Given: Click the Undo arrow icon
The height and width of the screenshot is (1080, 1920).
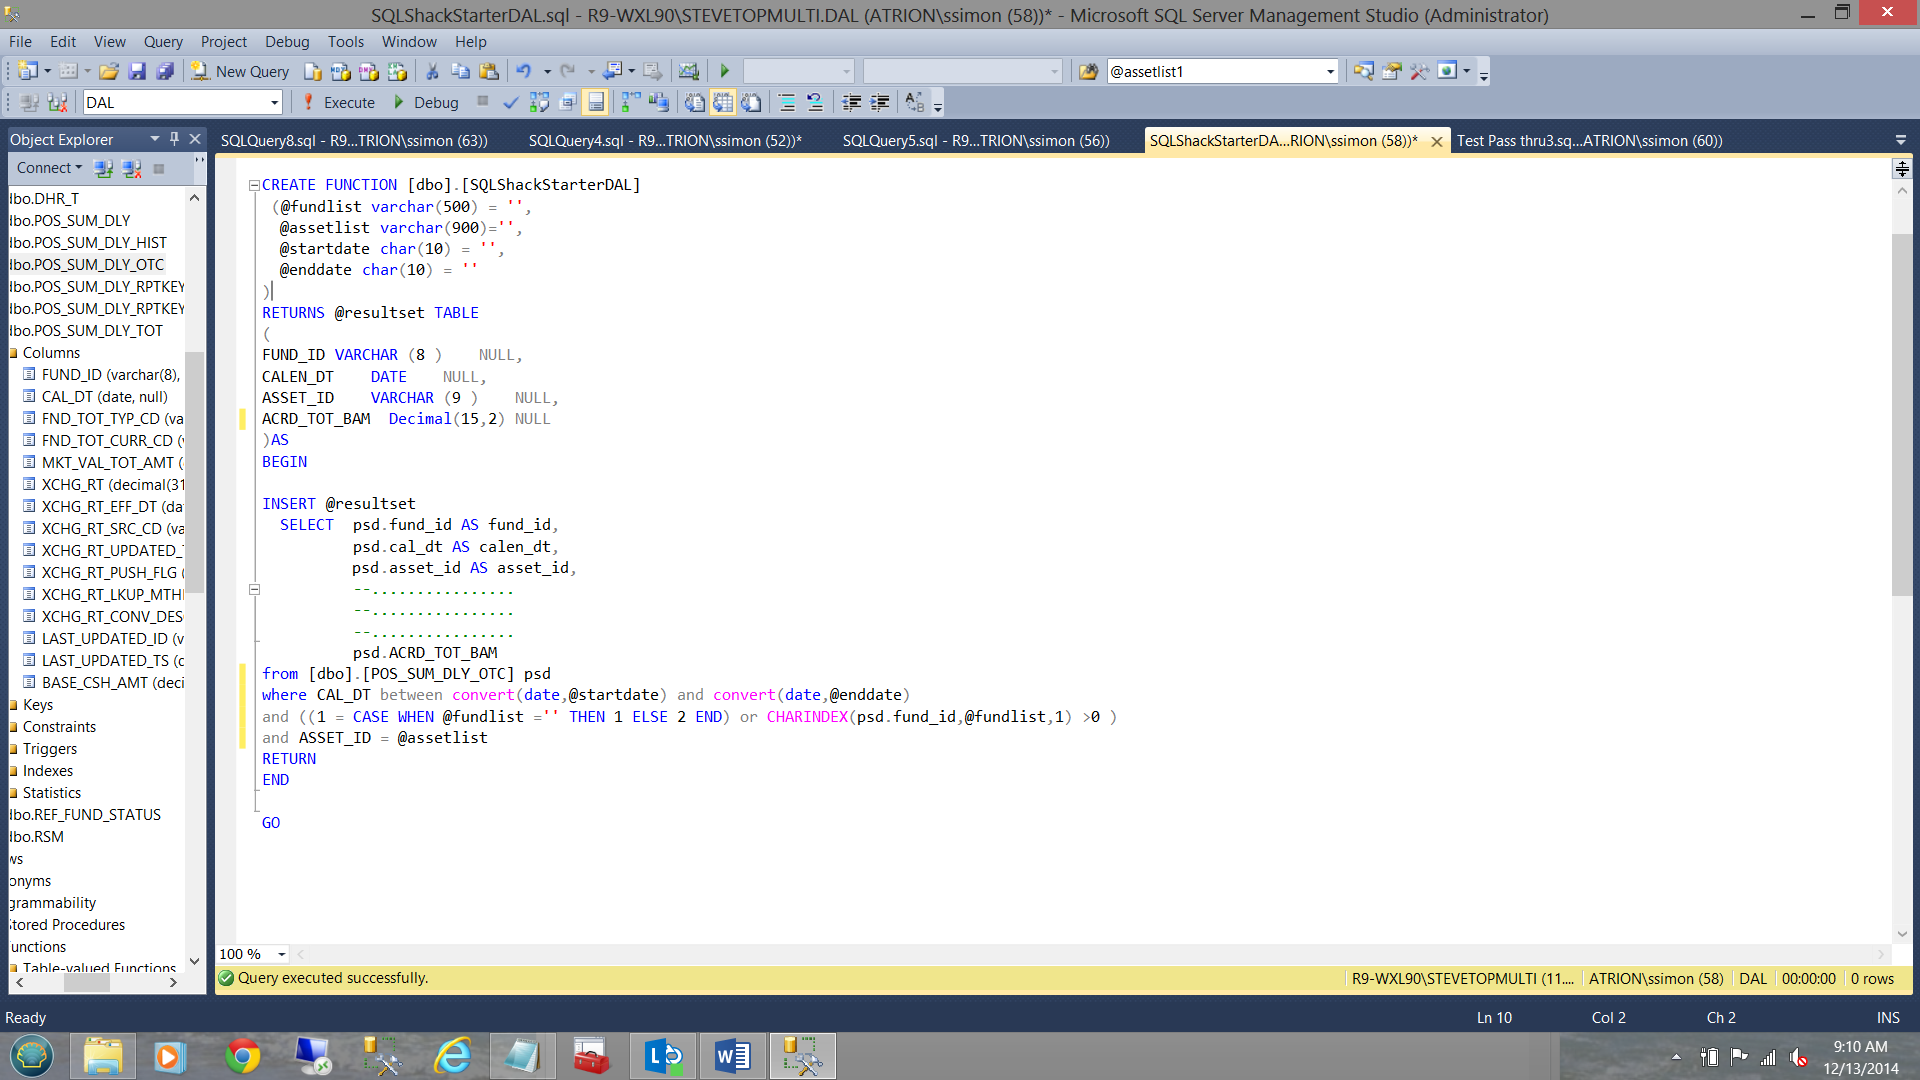Looking at the screenshot, I should [x=523, y=71].
